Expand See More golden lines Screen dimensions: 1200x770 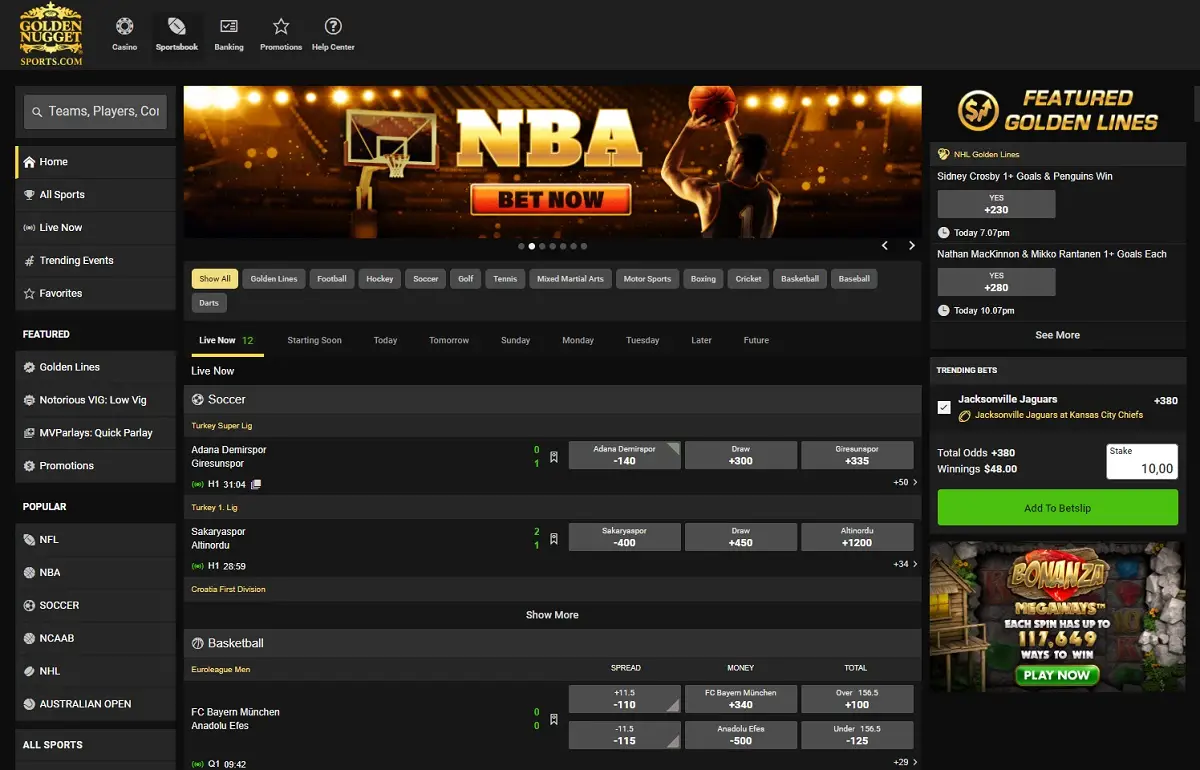(1057, 335)
